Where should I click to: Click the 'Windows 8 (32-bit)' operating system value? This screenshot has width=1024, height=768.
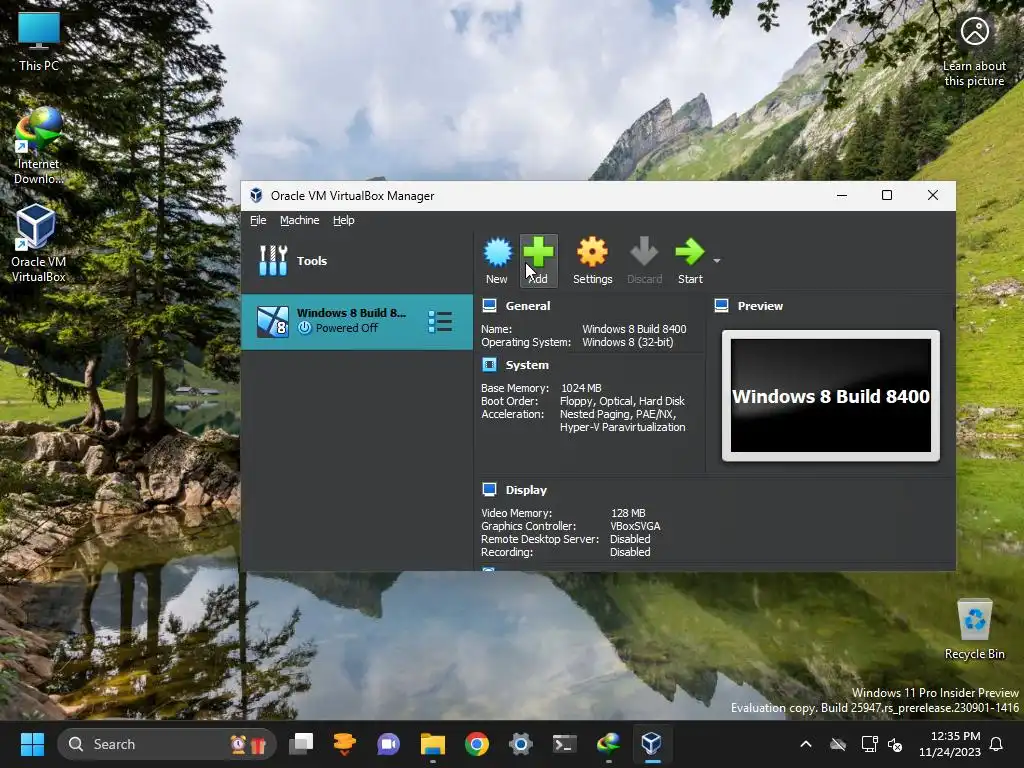coord(628,342)
